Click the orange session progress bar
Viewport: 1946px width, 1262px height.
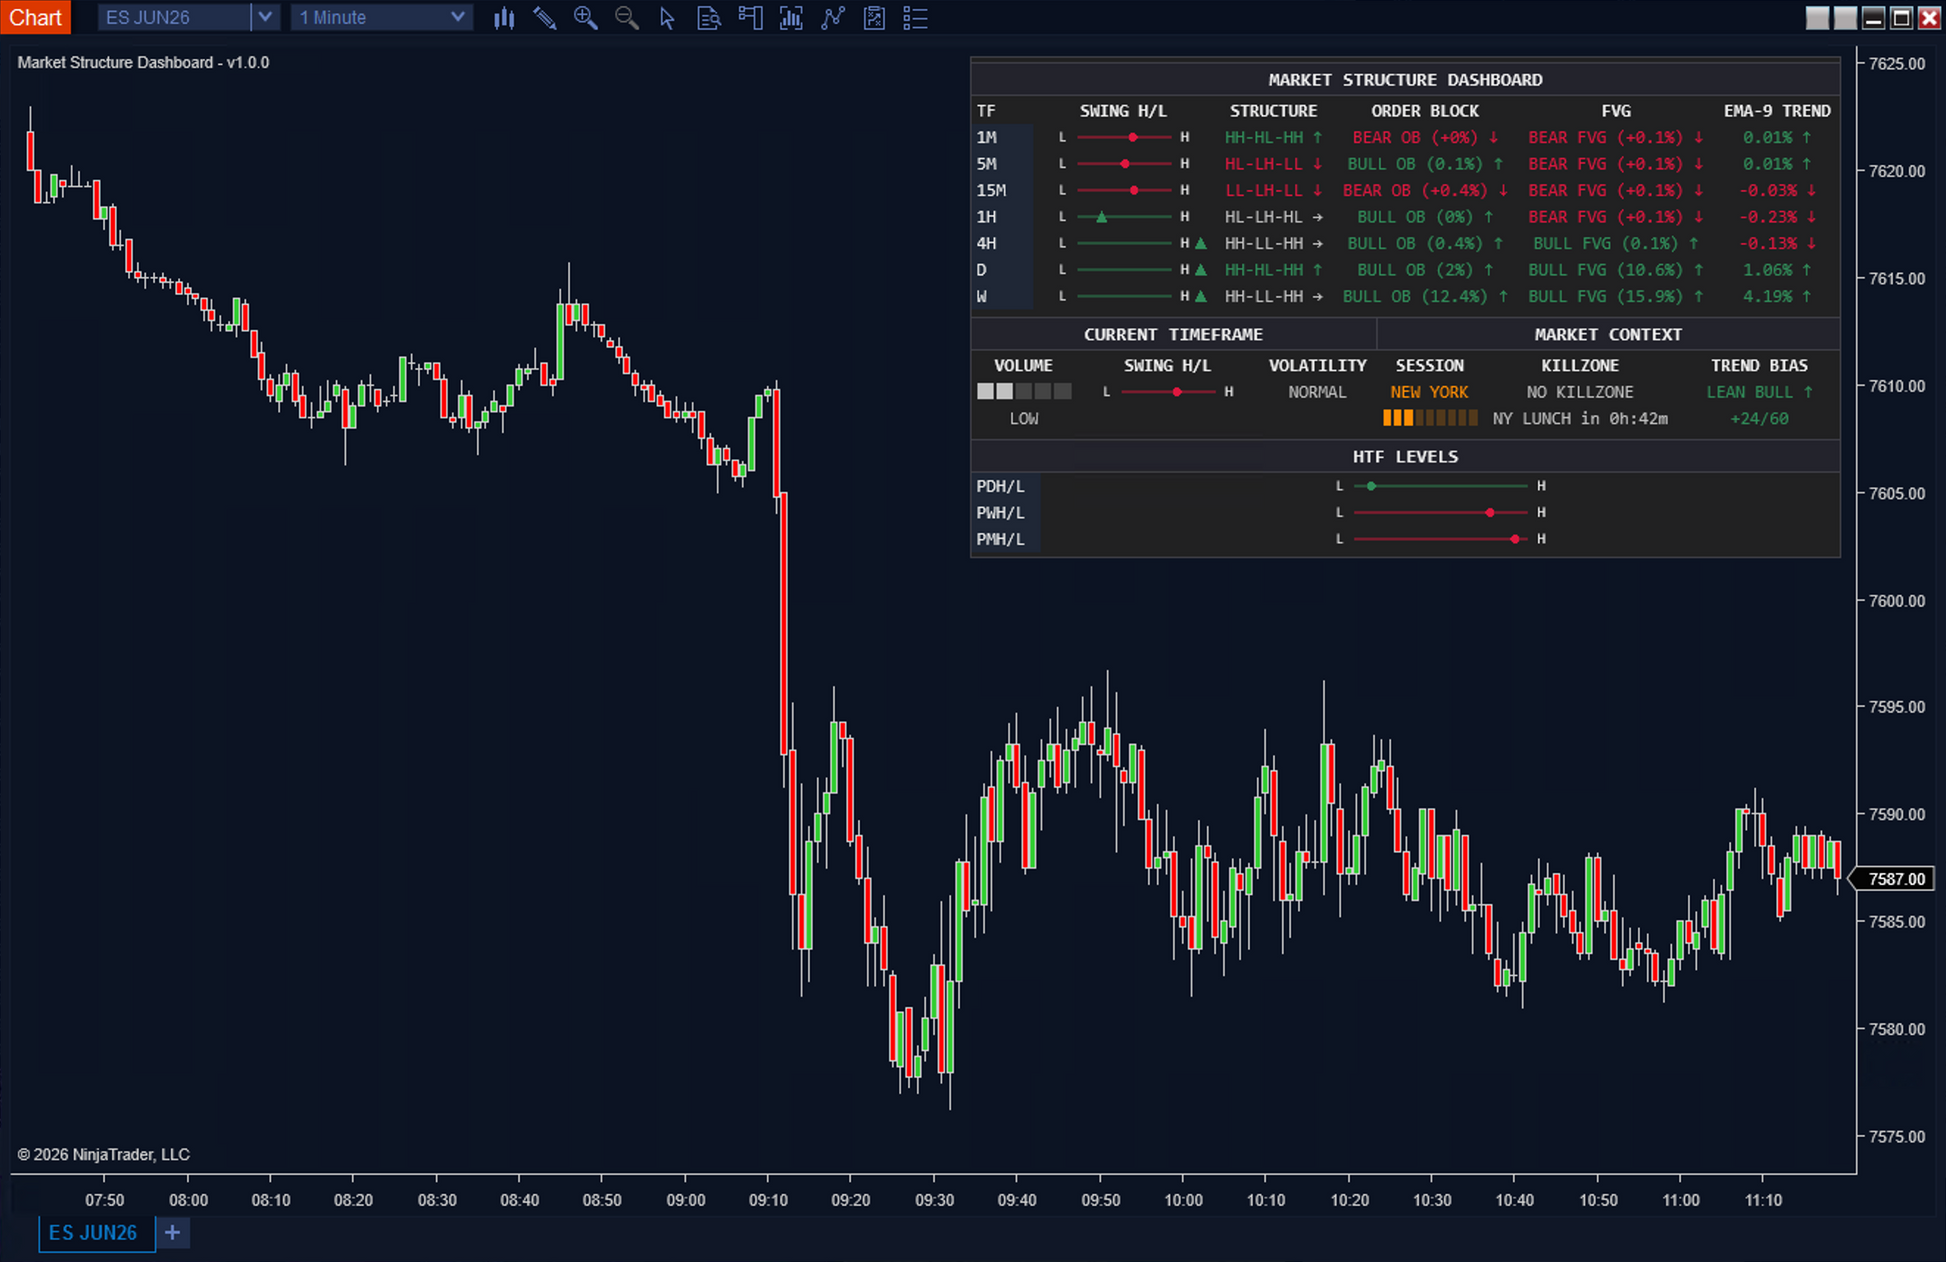[x=1430, y=419]
